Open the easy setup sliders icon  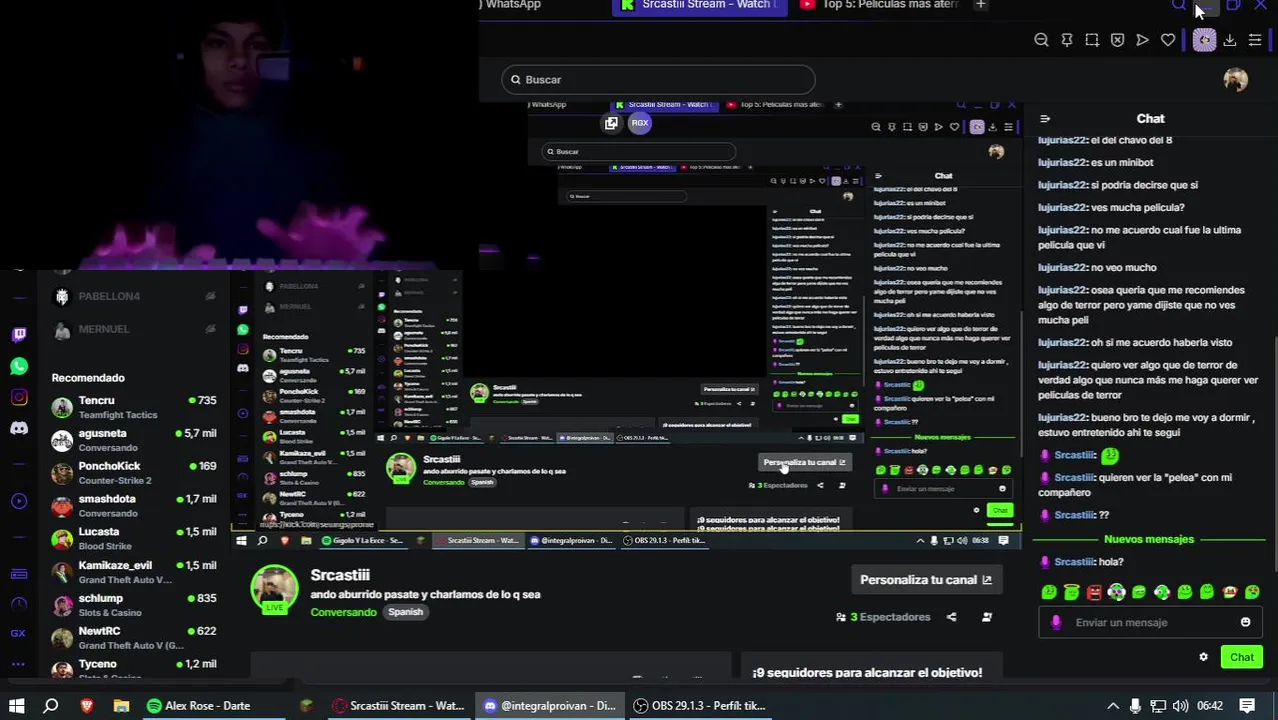point(1255,40)
